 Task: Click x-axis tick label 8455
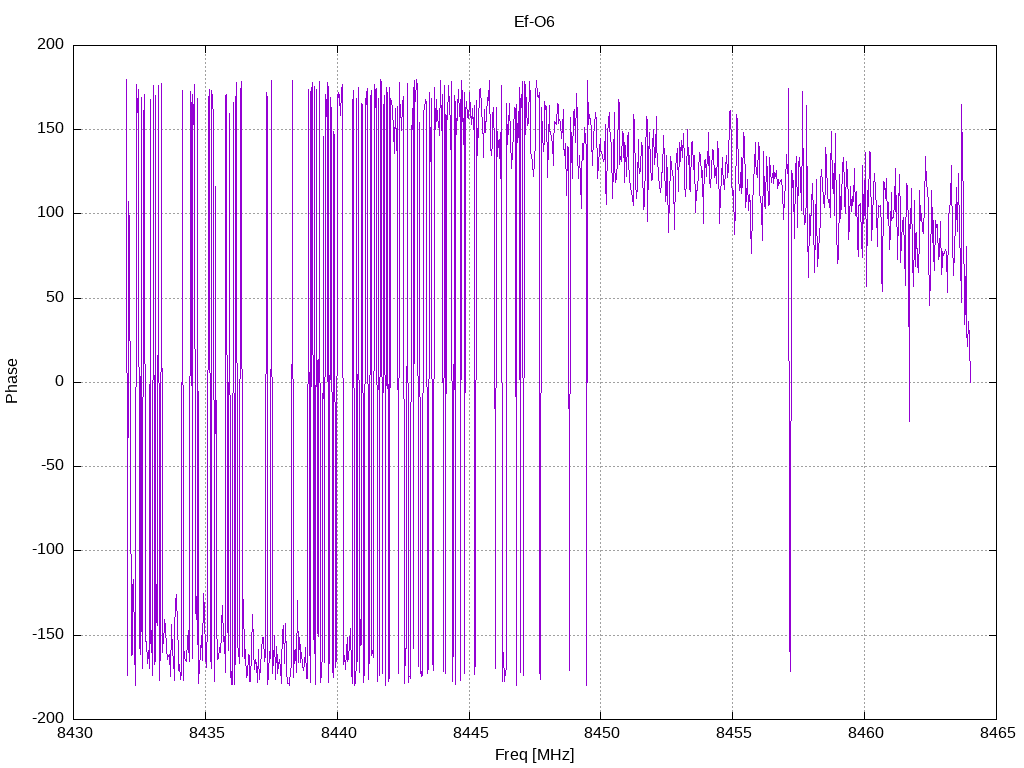[x=733, y=733]
